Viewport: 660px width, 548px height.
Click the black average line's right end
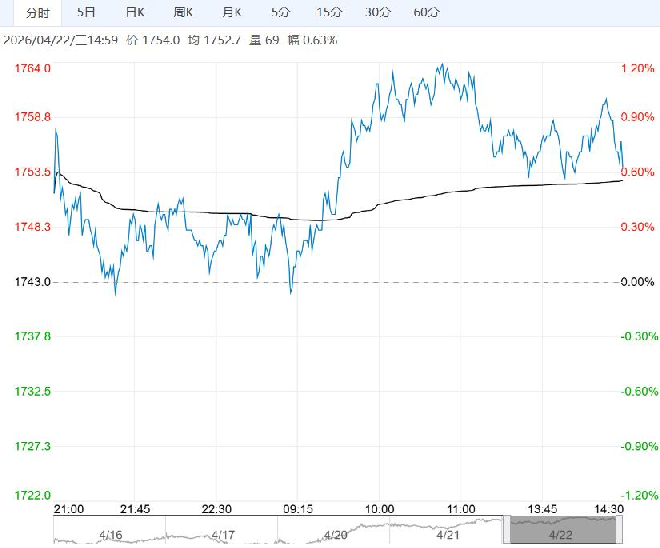pyautogui.click(x=622, y=181)
